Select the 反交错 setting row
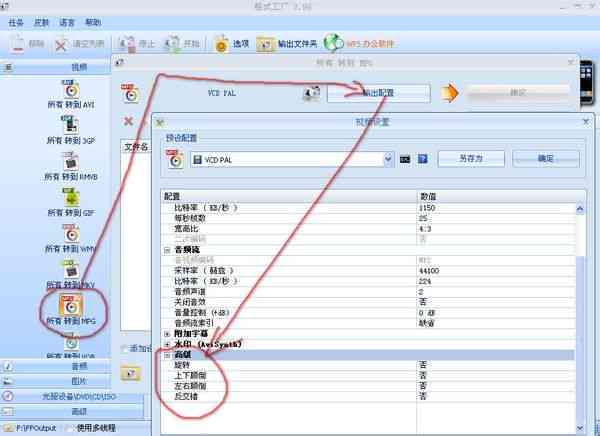 coord(368,397)
